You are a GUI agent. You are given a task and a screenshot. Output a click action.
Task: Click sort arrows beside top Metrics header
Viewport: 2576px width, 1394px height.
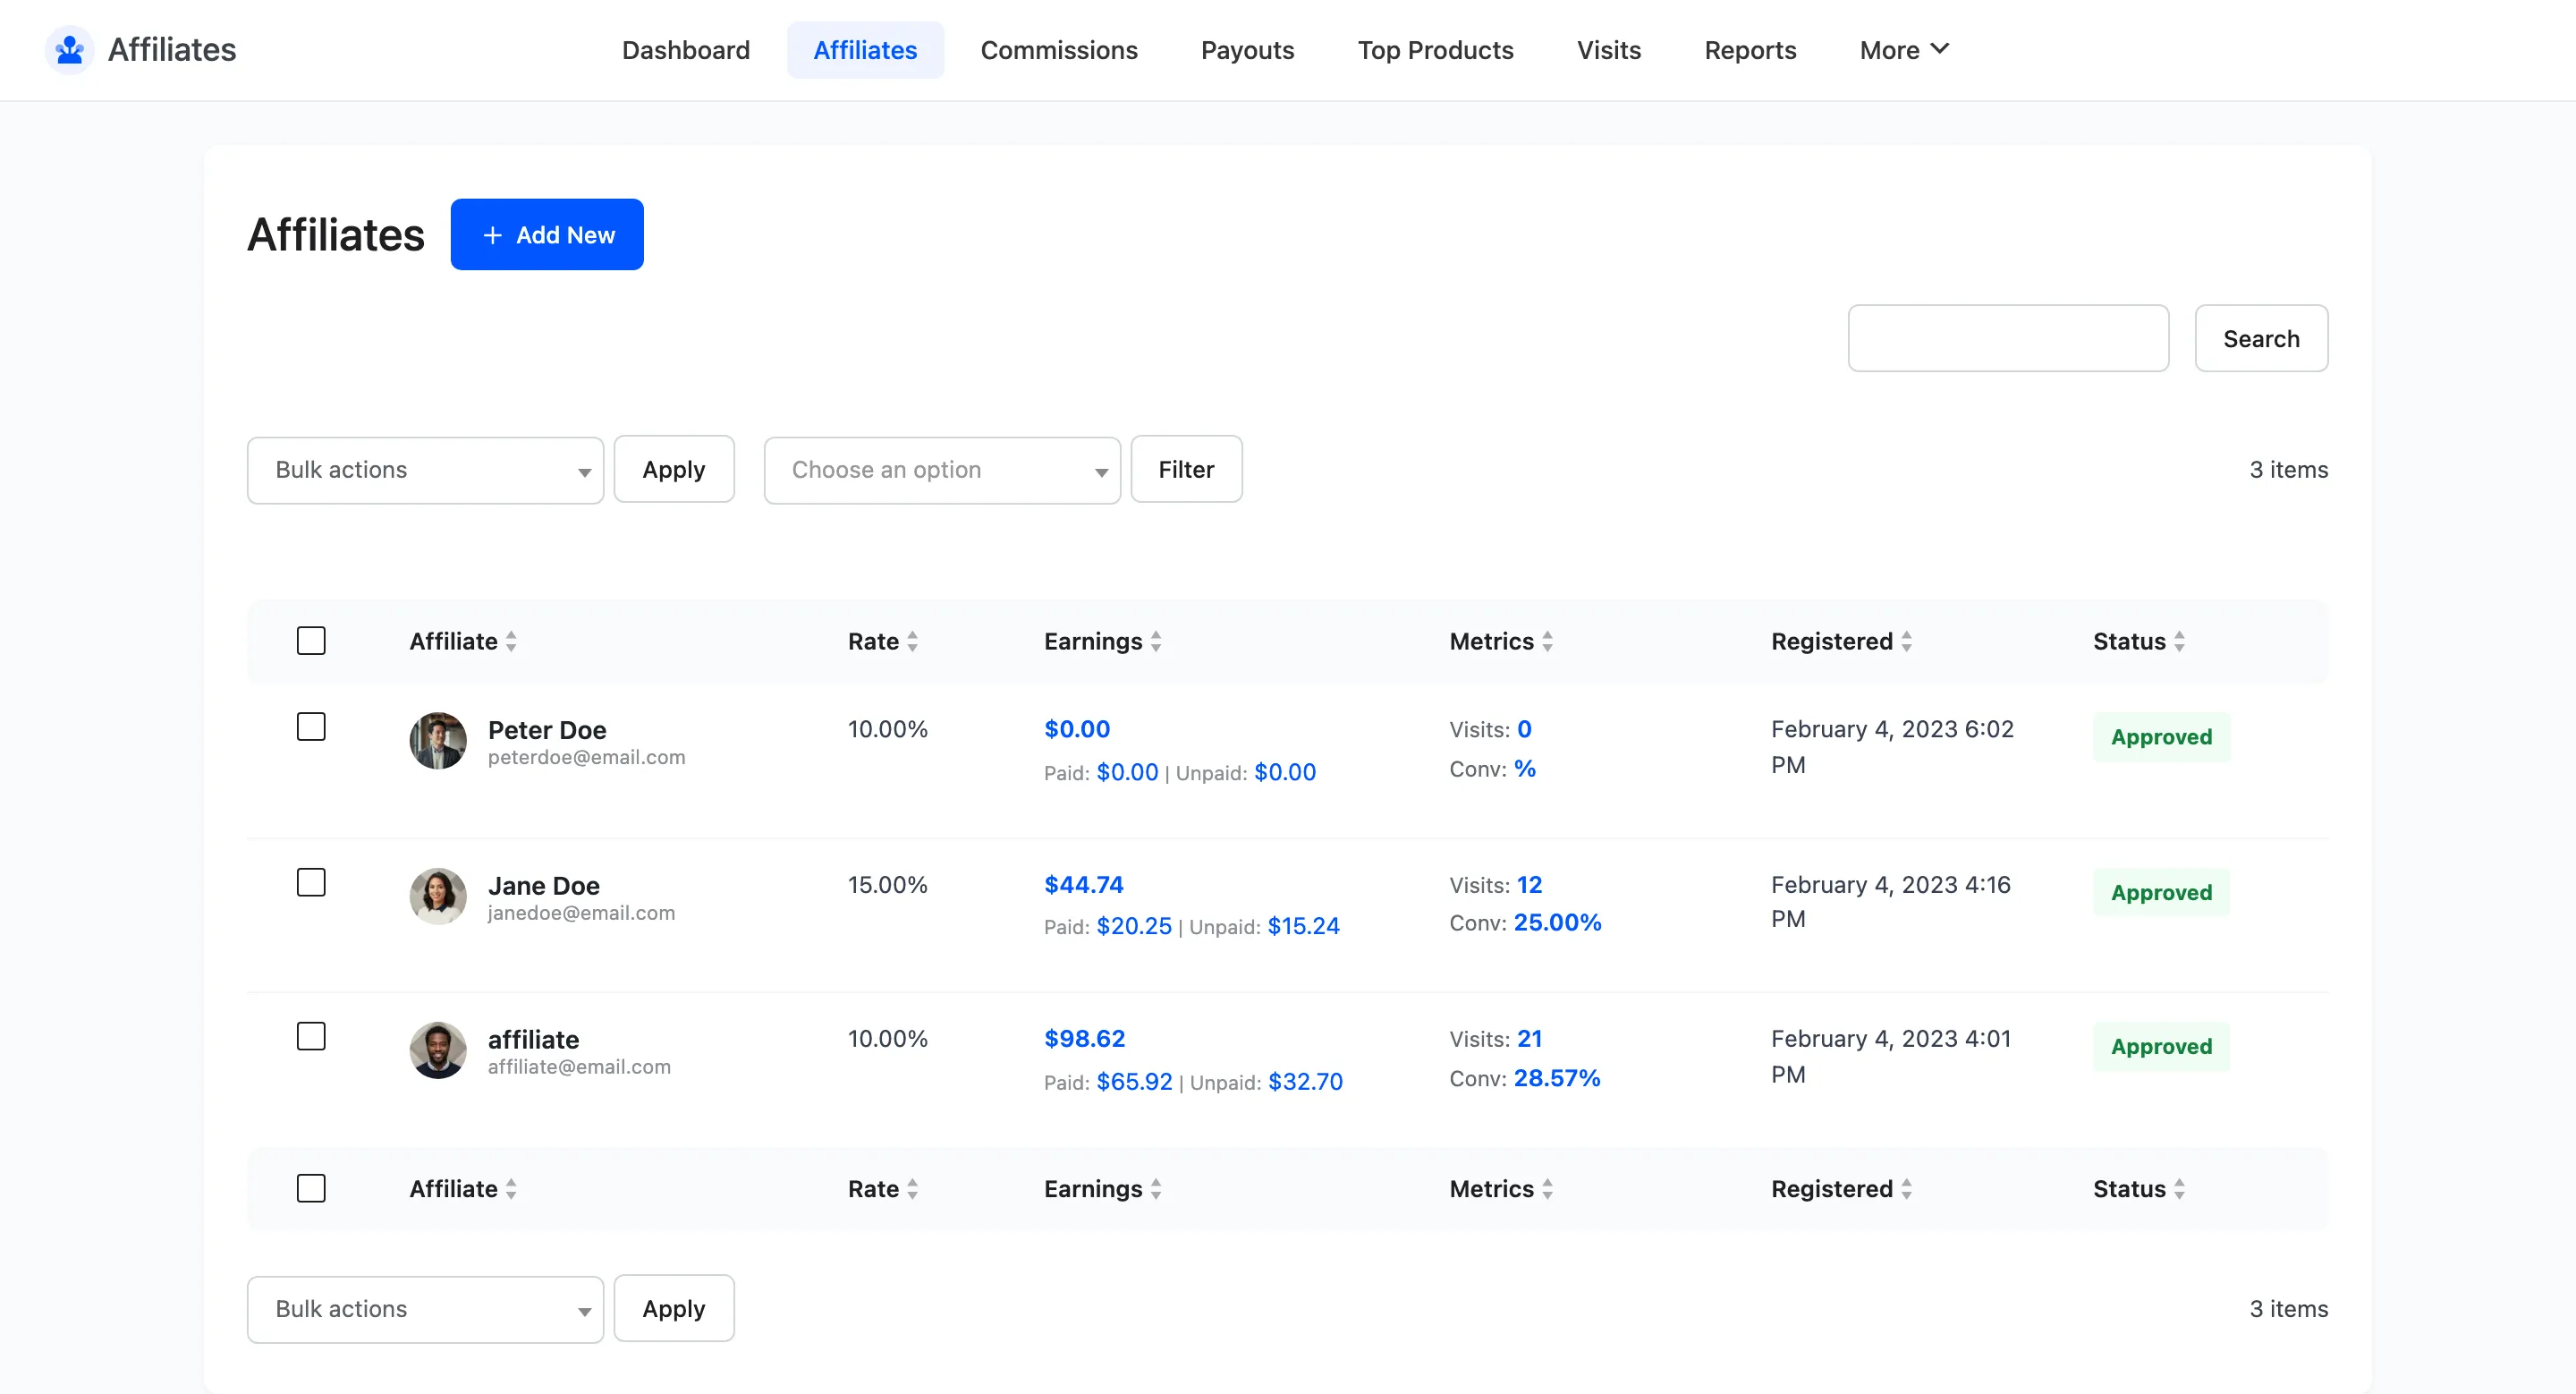pos(1547,641)
